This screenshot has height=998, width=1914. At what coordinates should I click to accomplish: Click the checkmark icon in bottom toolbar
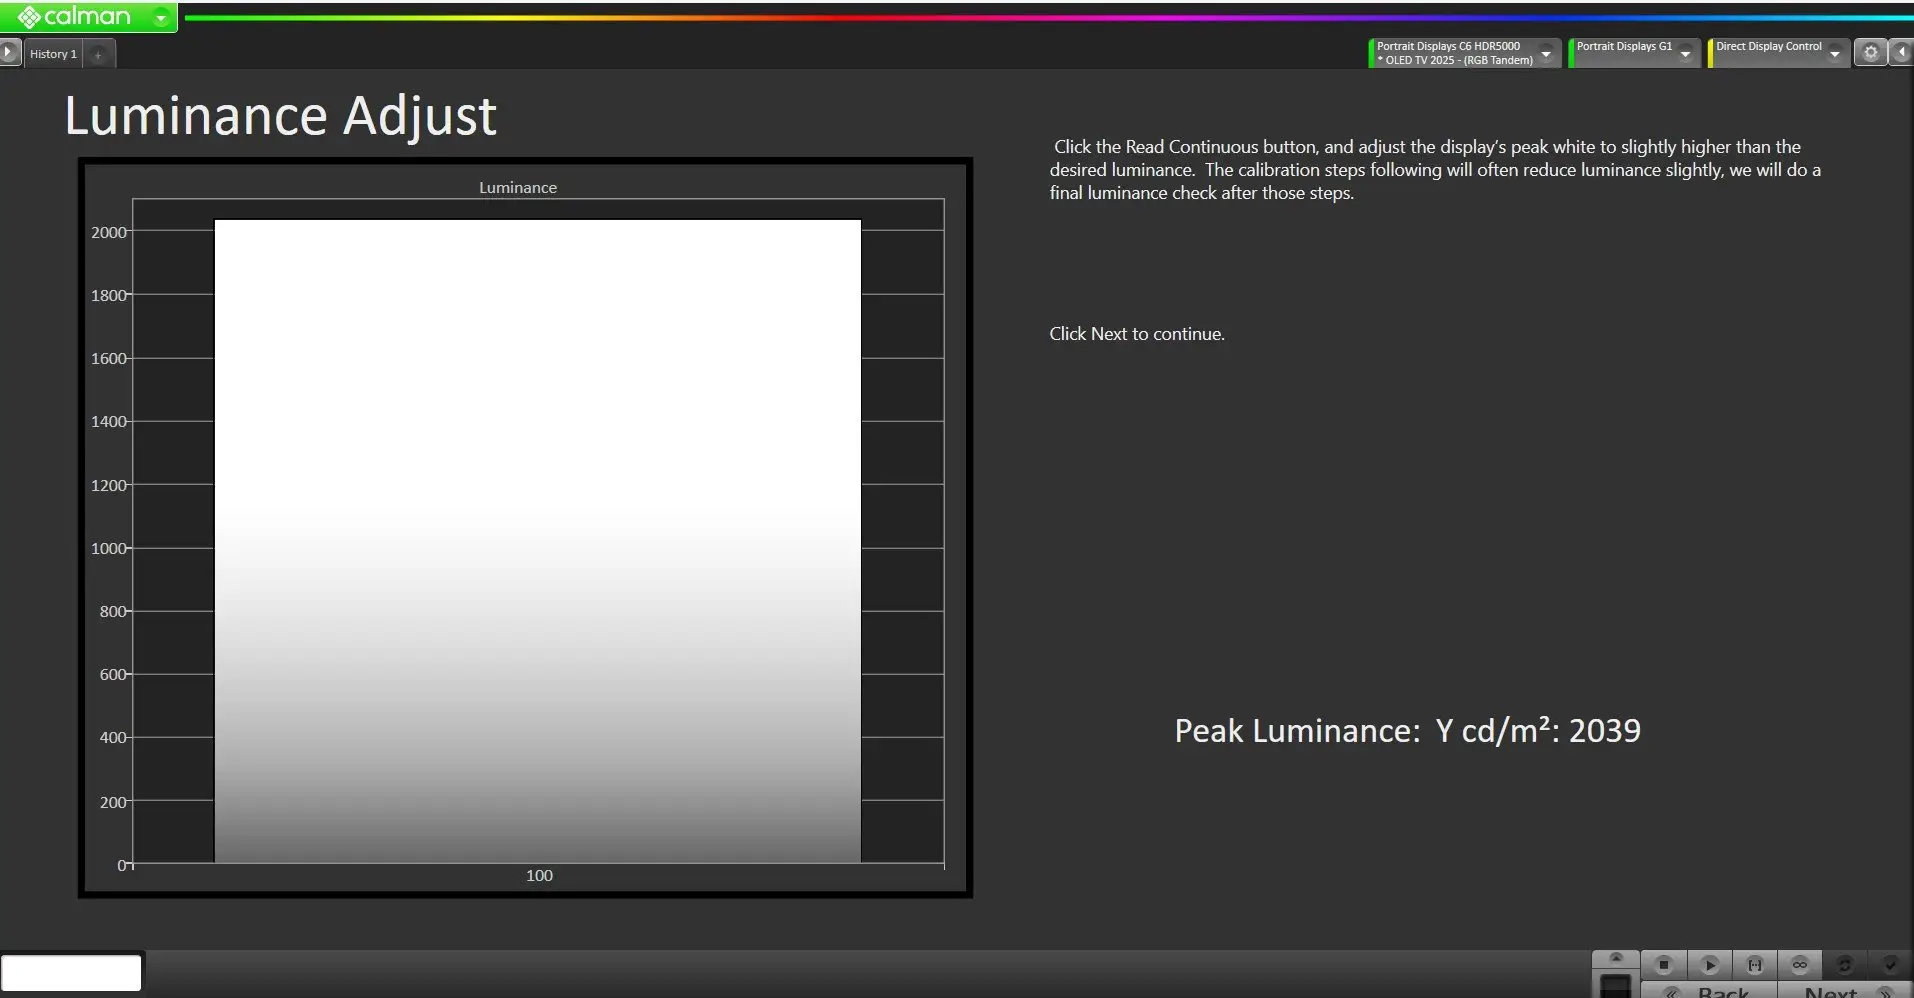(1890, 965)
